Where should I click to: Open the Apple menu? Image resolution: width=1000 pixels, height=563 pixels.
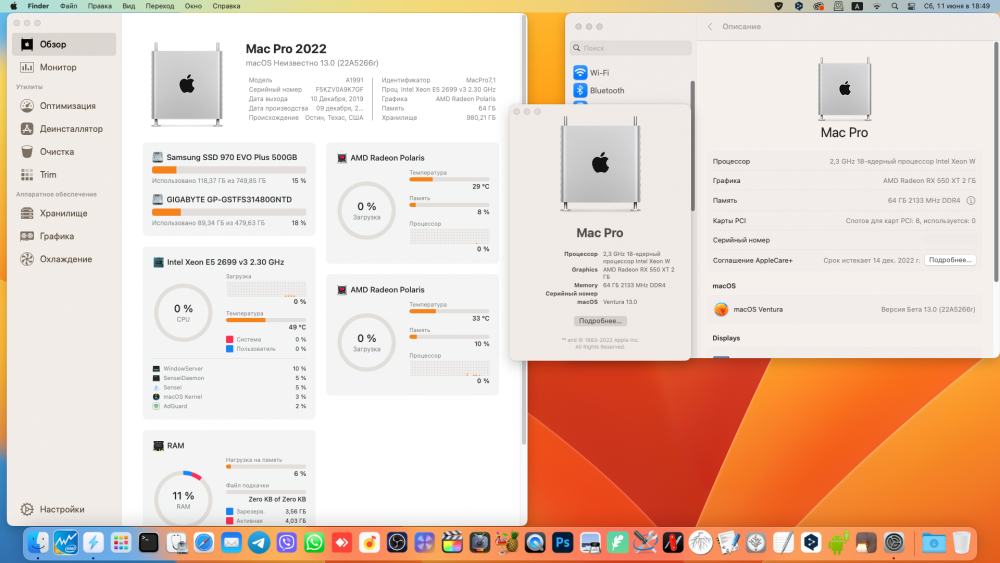[13, 6]
